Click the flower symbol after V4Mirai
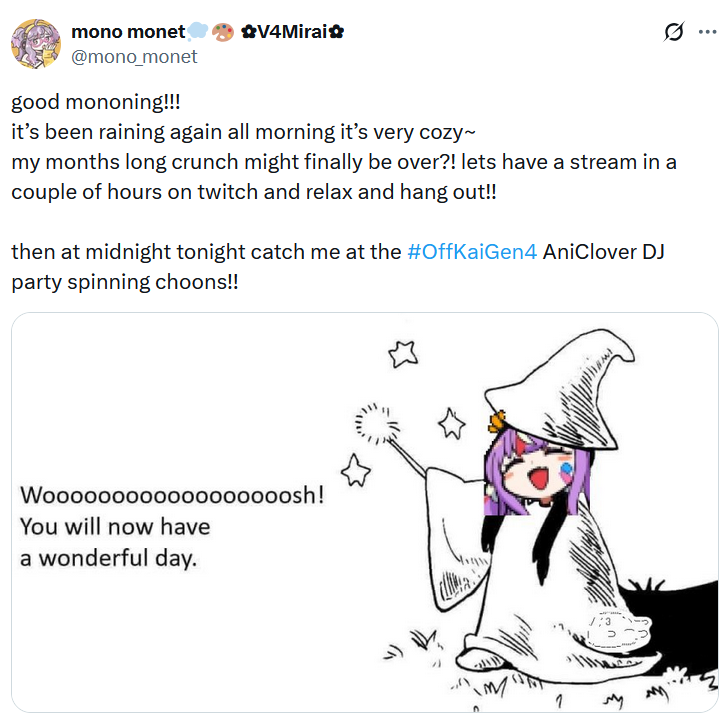Viewport: 728px width, 715px height. point(336,32)
